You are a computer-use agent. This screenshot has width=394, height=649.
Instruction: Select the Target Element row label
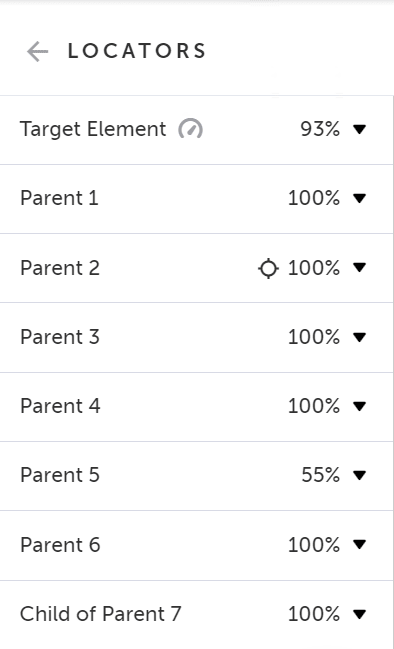[x=93, y=129]
